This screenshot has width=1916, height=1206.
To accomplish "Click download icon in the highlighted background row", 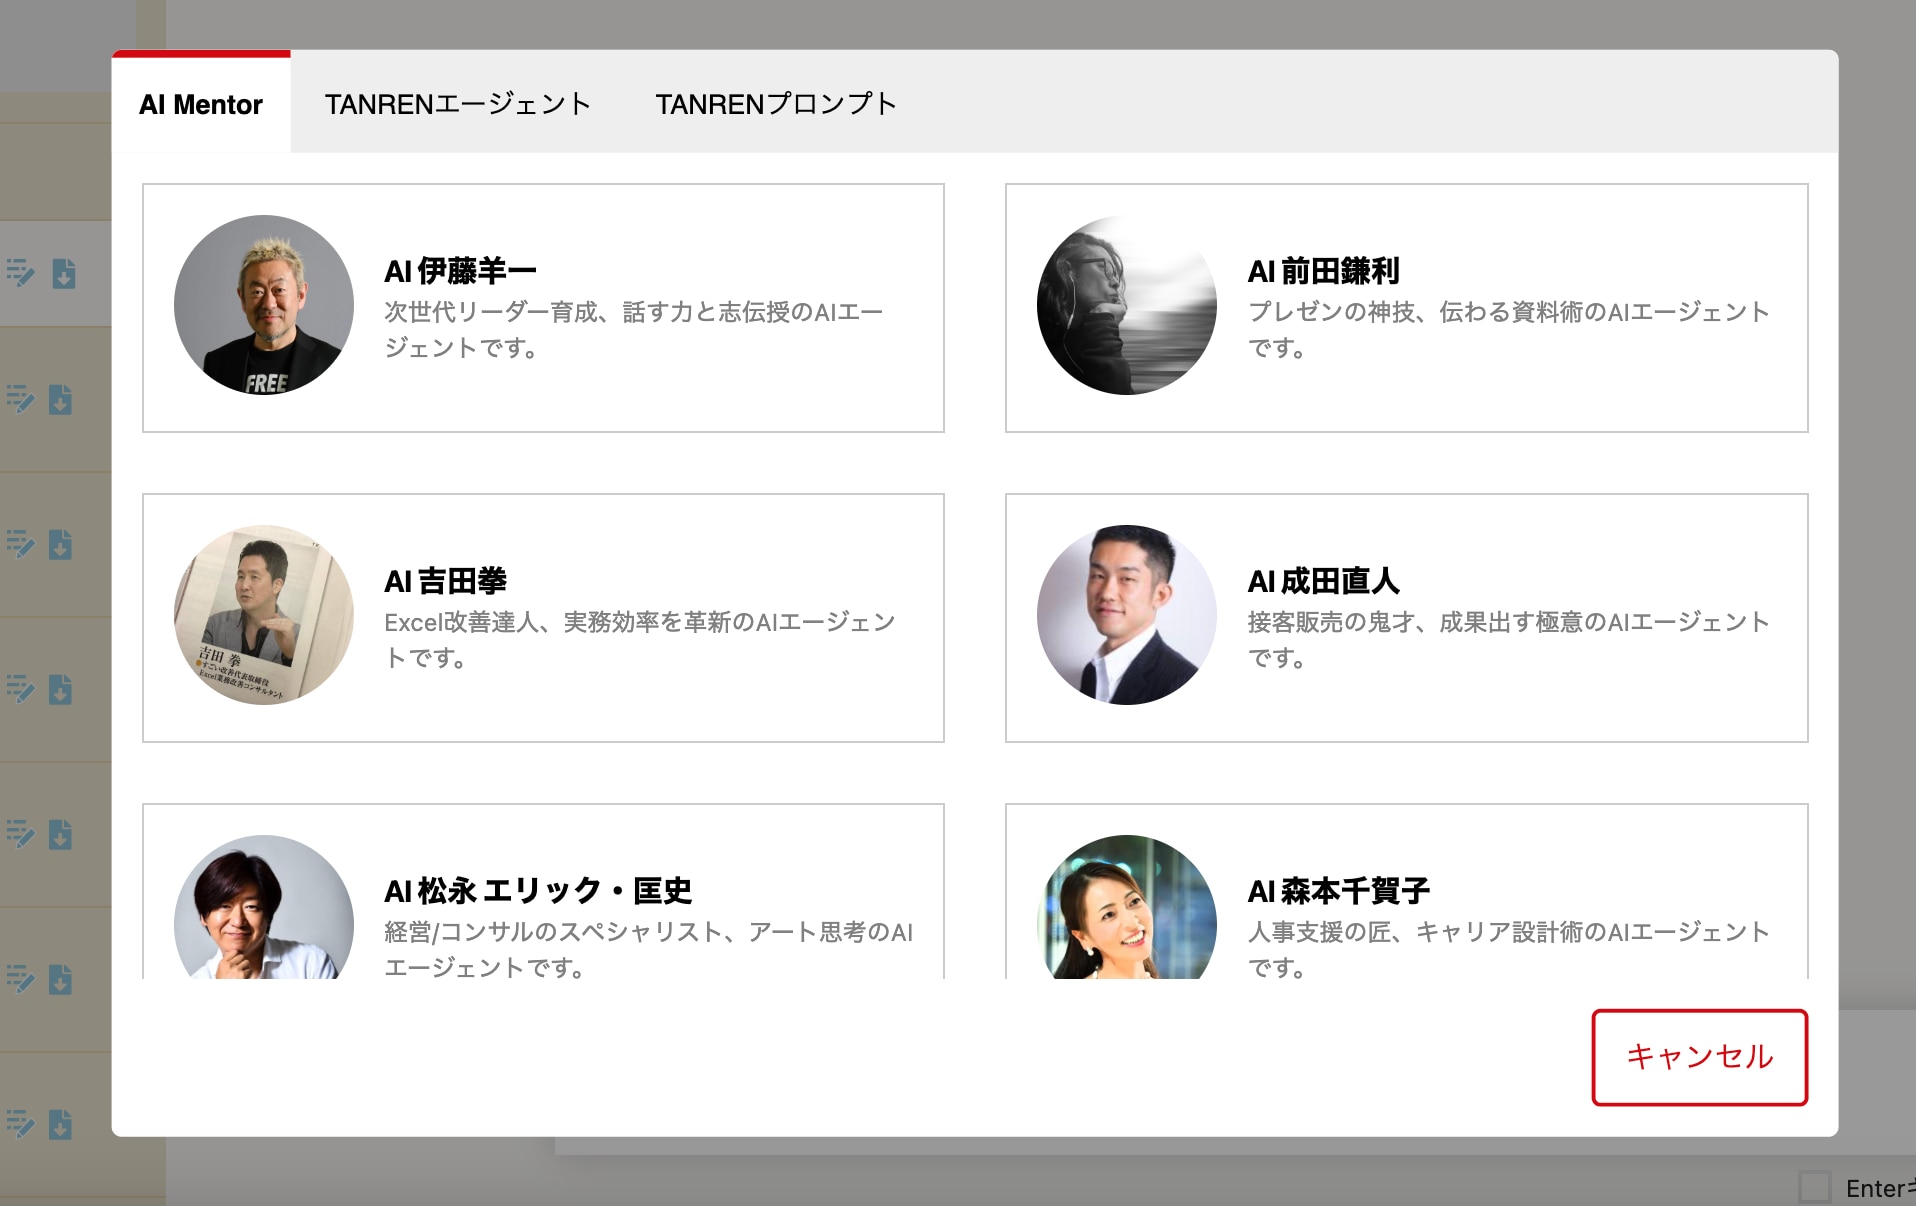I will 64,273.
